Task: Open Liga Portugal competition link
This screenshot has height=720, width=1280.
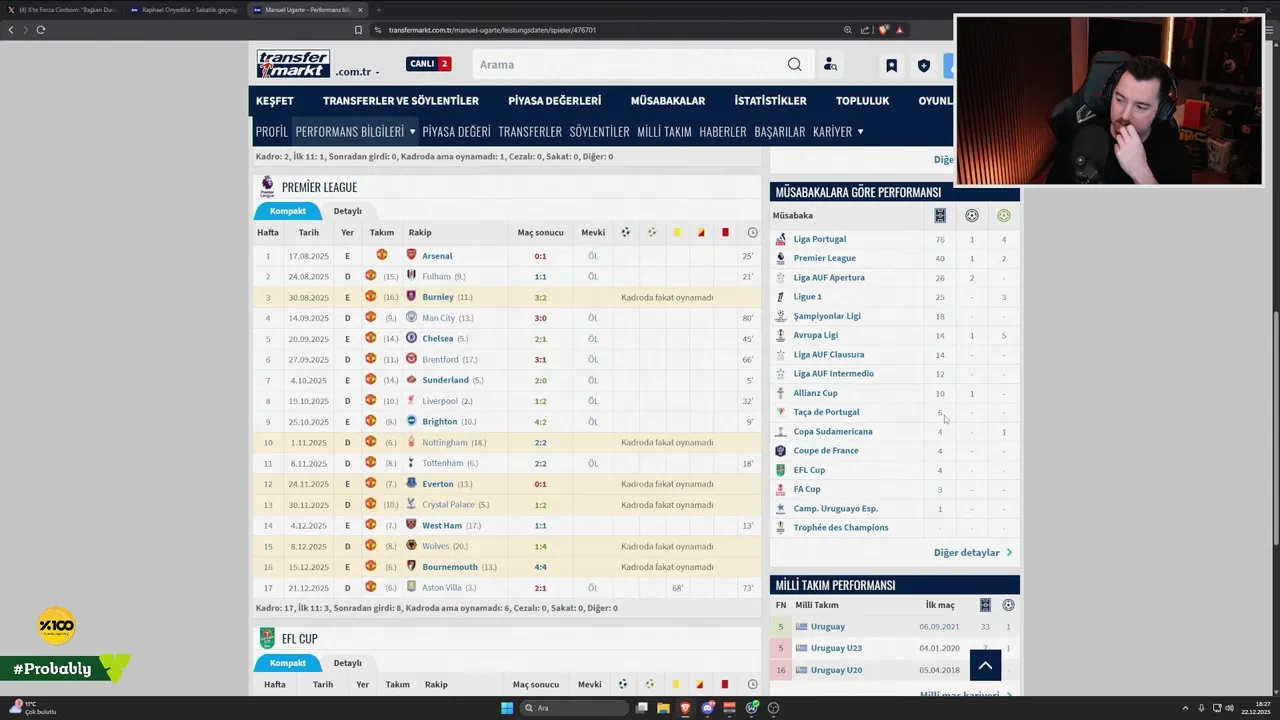Action: coord(819,239)
